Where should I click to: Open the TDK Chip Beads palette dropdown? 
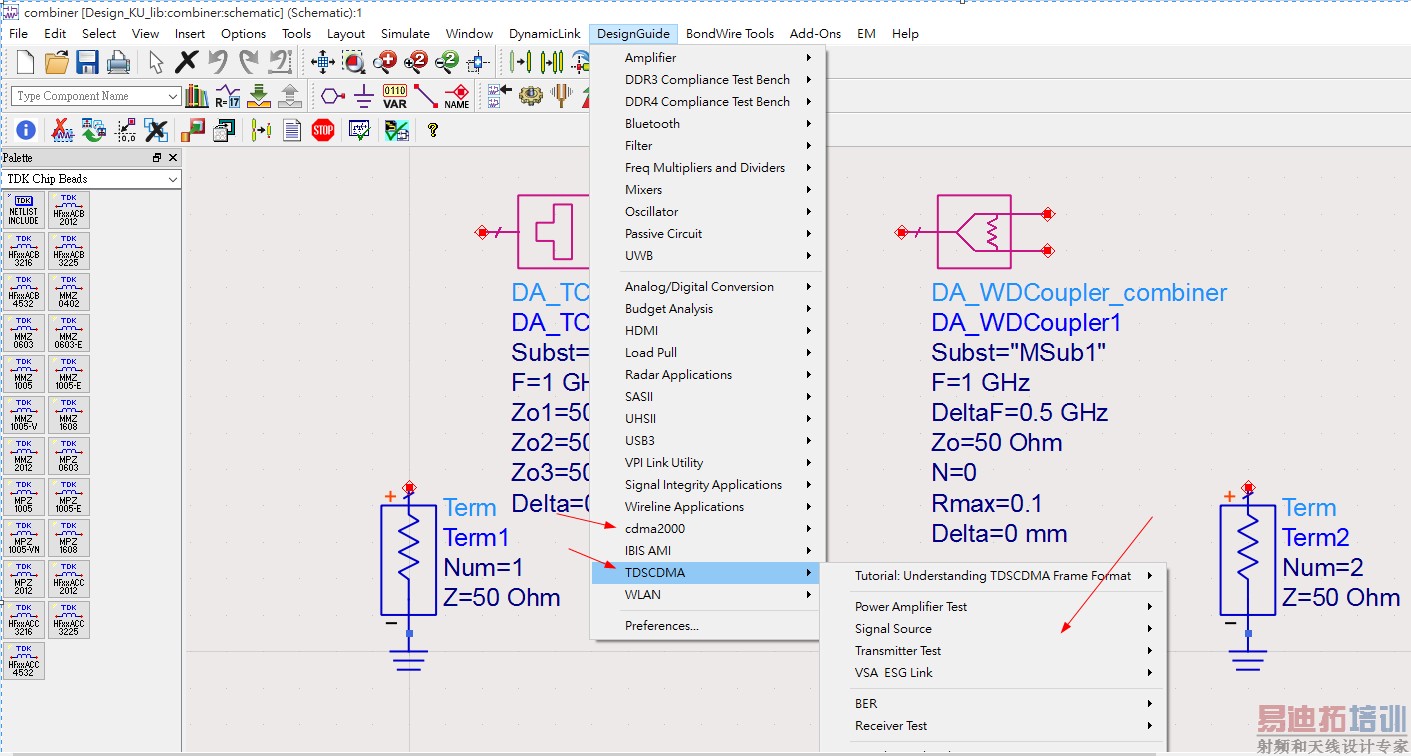[x=173, y=179]
